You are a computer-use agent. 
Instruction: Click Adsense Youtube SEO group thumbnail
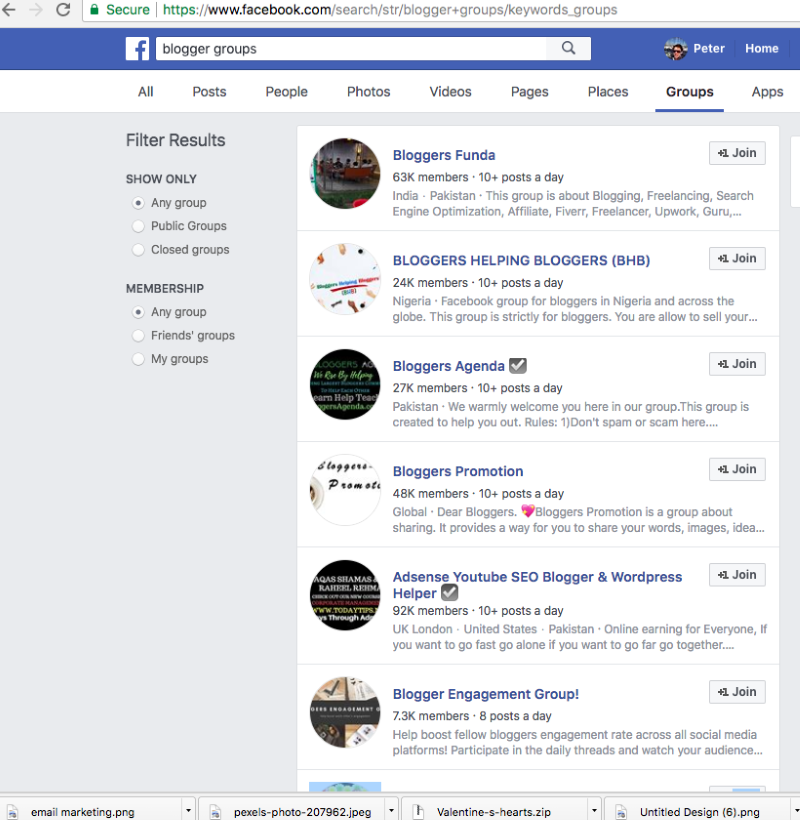pos(345,595)
